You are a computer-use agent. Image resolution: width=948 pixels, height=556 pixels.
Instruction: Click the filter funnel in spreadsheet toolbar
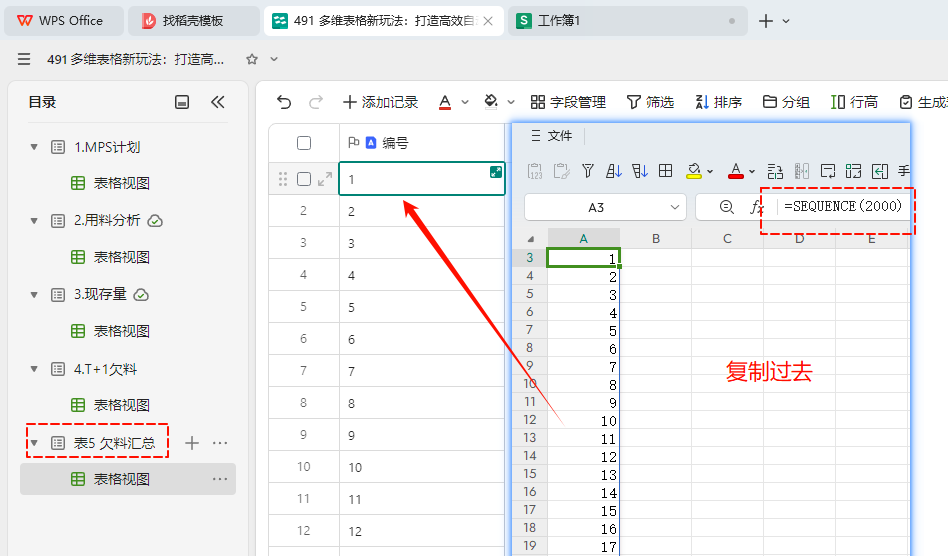(588, 172)
